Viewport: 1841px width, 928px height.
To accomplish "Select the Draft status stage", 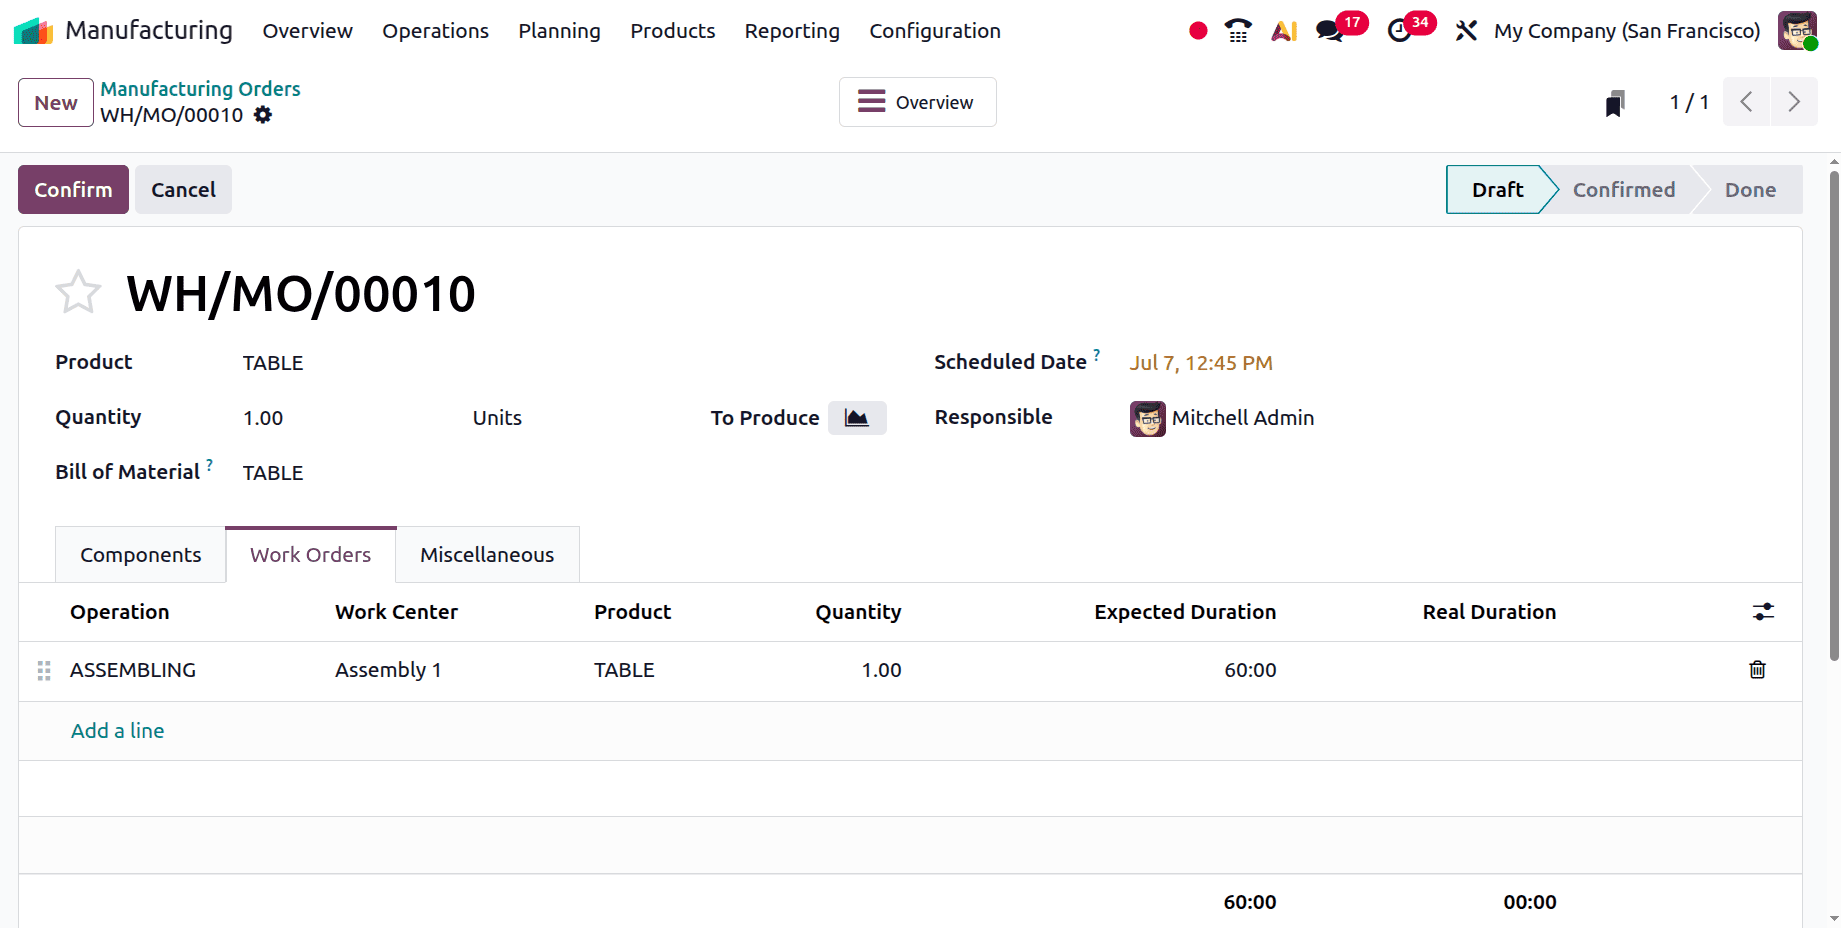I will click(1497, 190).
